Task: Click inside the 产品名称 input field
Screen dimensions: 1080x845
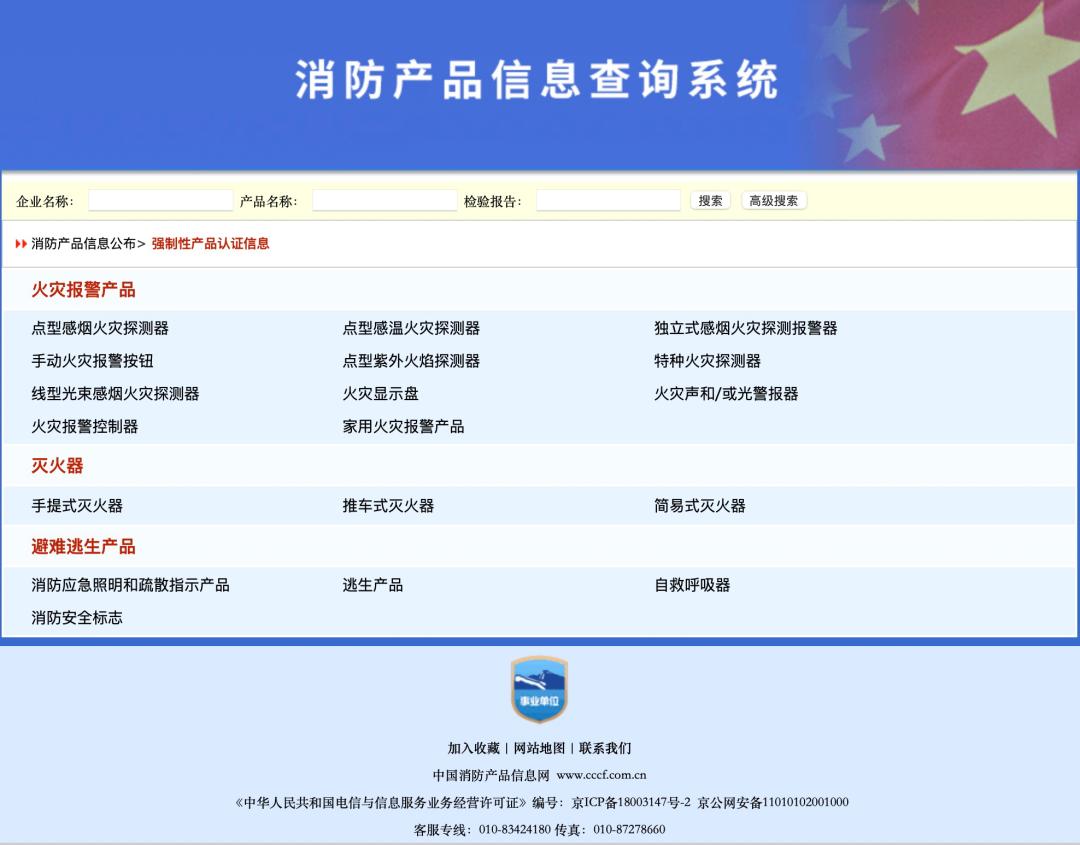Action: coord(385,200)
